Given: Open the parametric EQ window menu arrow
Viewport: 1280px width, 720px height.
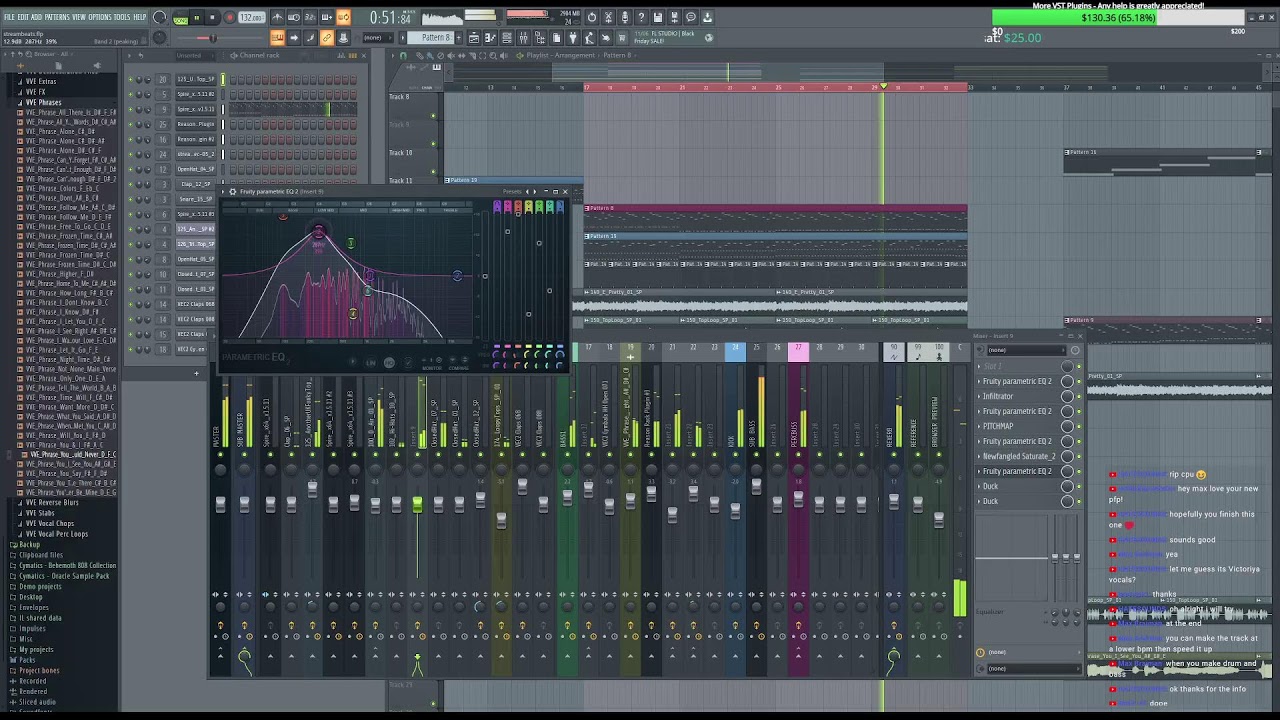Looking at the screenshot, I should [223, 192].
